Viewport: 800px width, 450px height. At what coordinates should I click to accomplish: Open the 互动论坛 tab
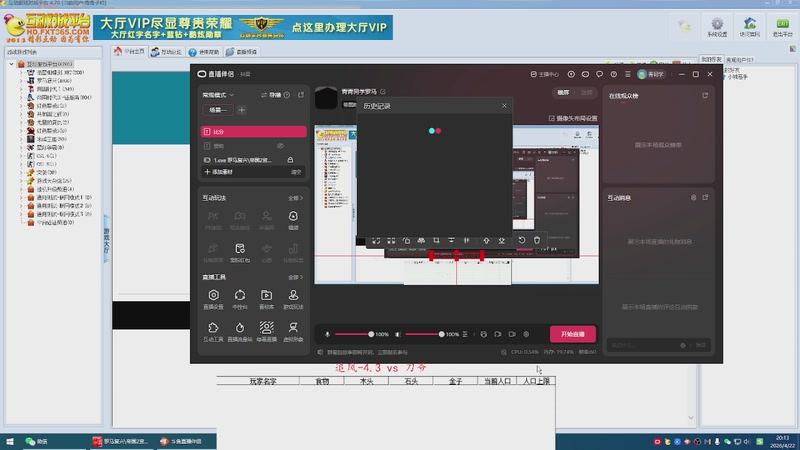[166, 52]
